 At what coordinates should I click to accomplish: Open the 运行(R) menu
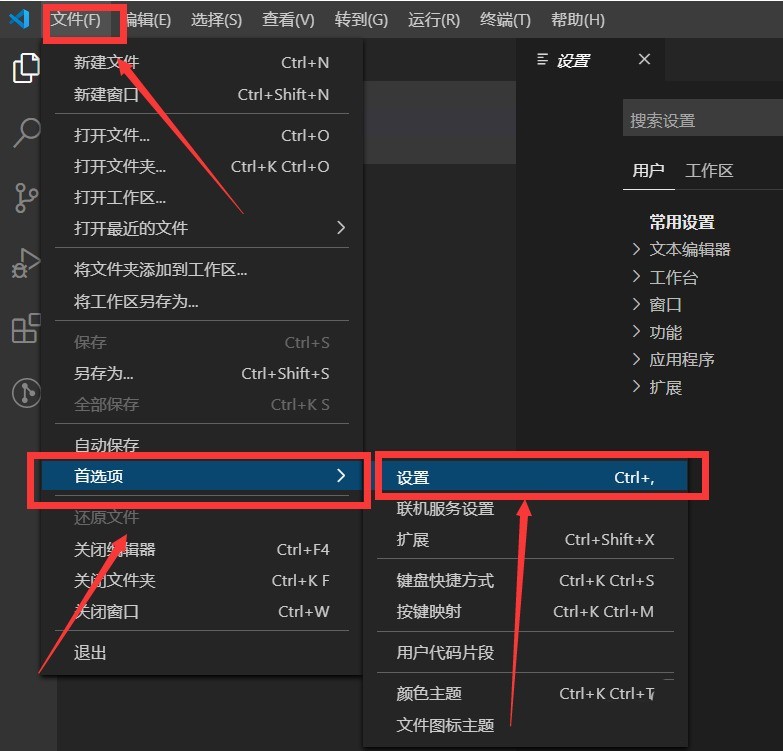pyautogui.click(x=433, y=20)
